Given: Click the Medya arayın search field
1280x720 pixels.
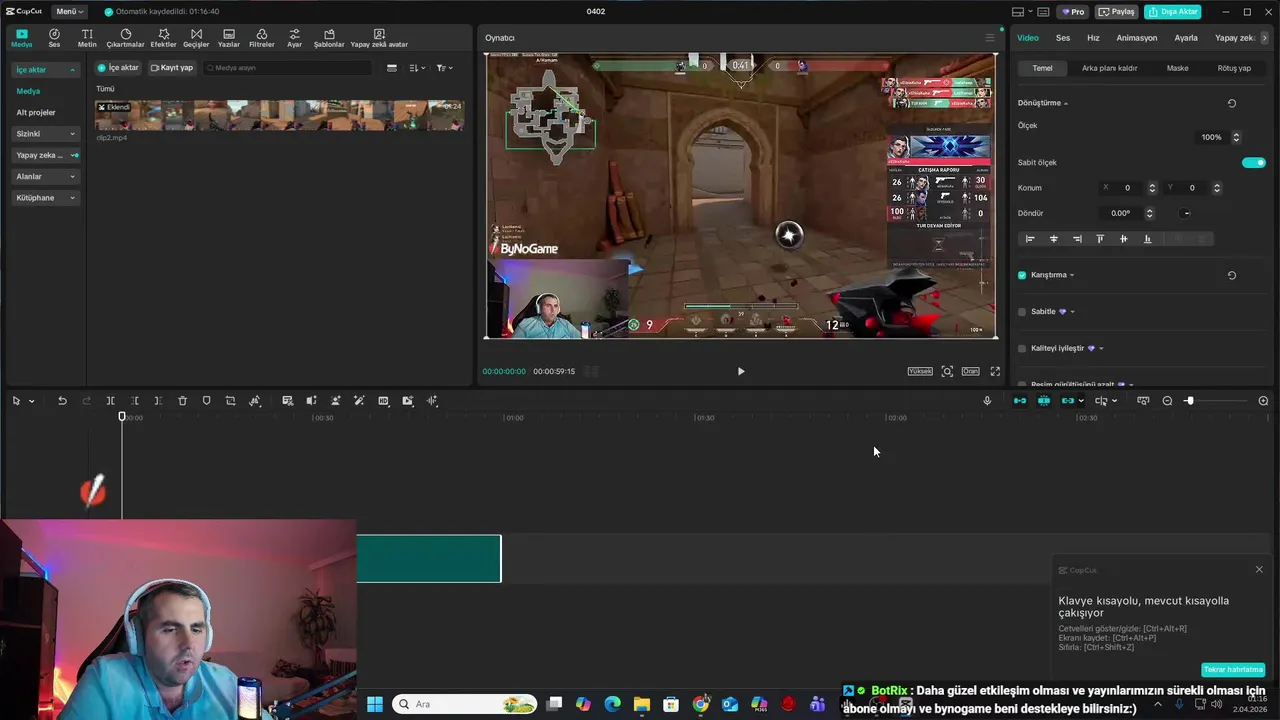Looking at the screenshot, I should (287, 68).
